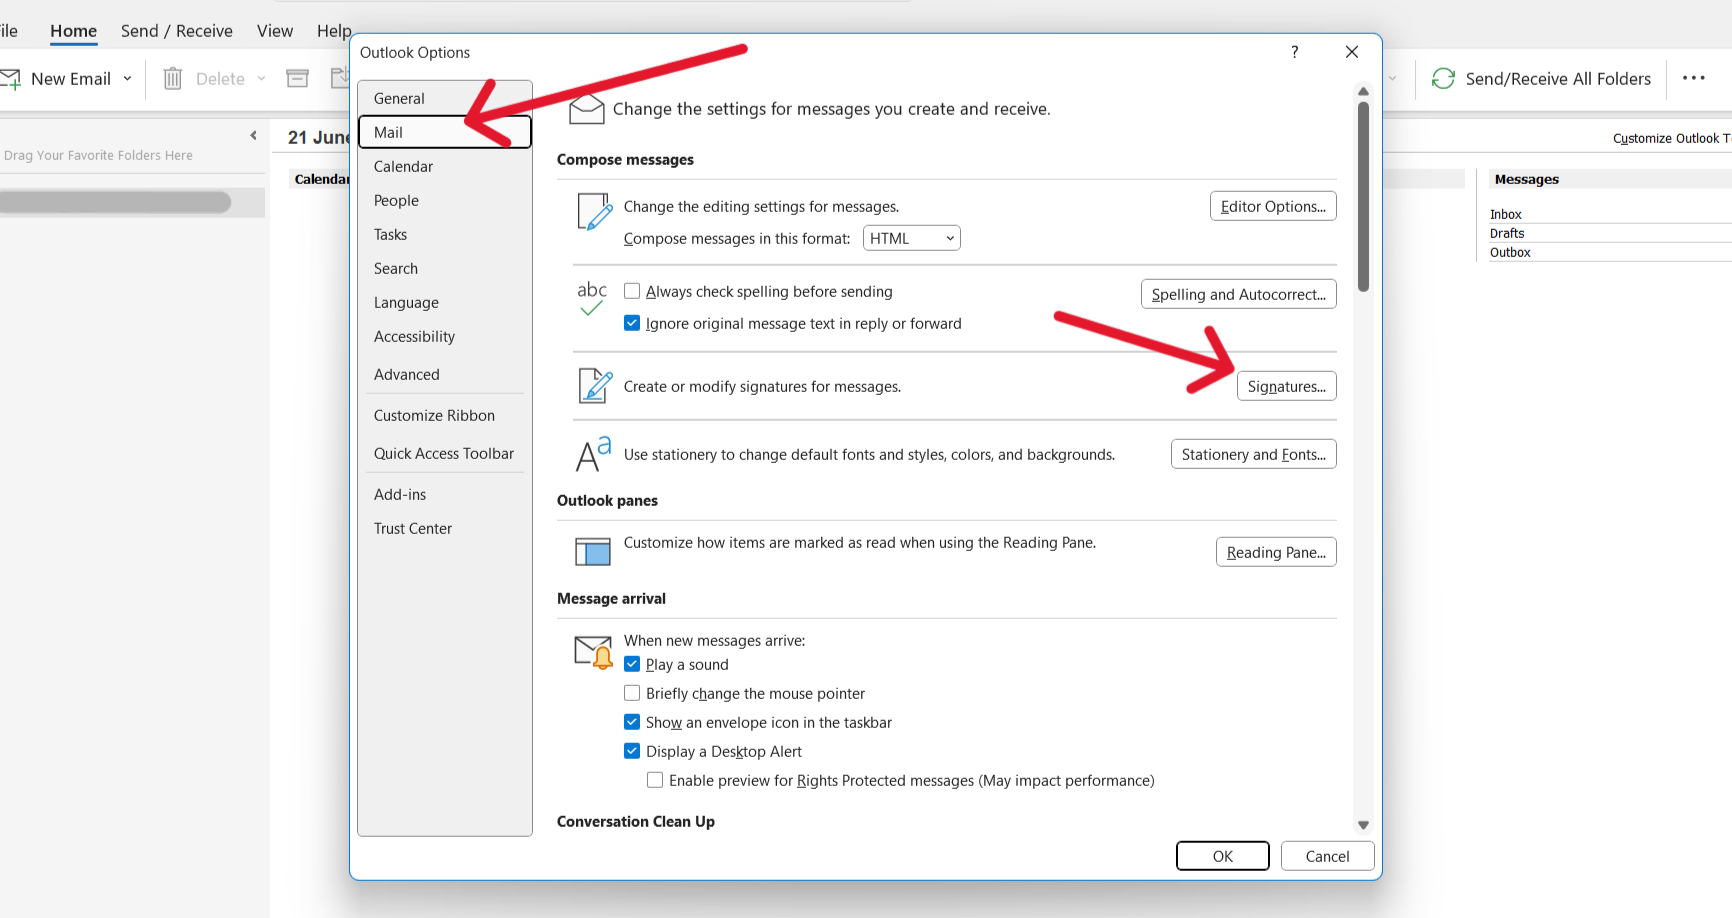This screenshot has height=918, width=1732.
Task: Uncheck Play a sound
Action: (x=632, y=664)
